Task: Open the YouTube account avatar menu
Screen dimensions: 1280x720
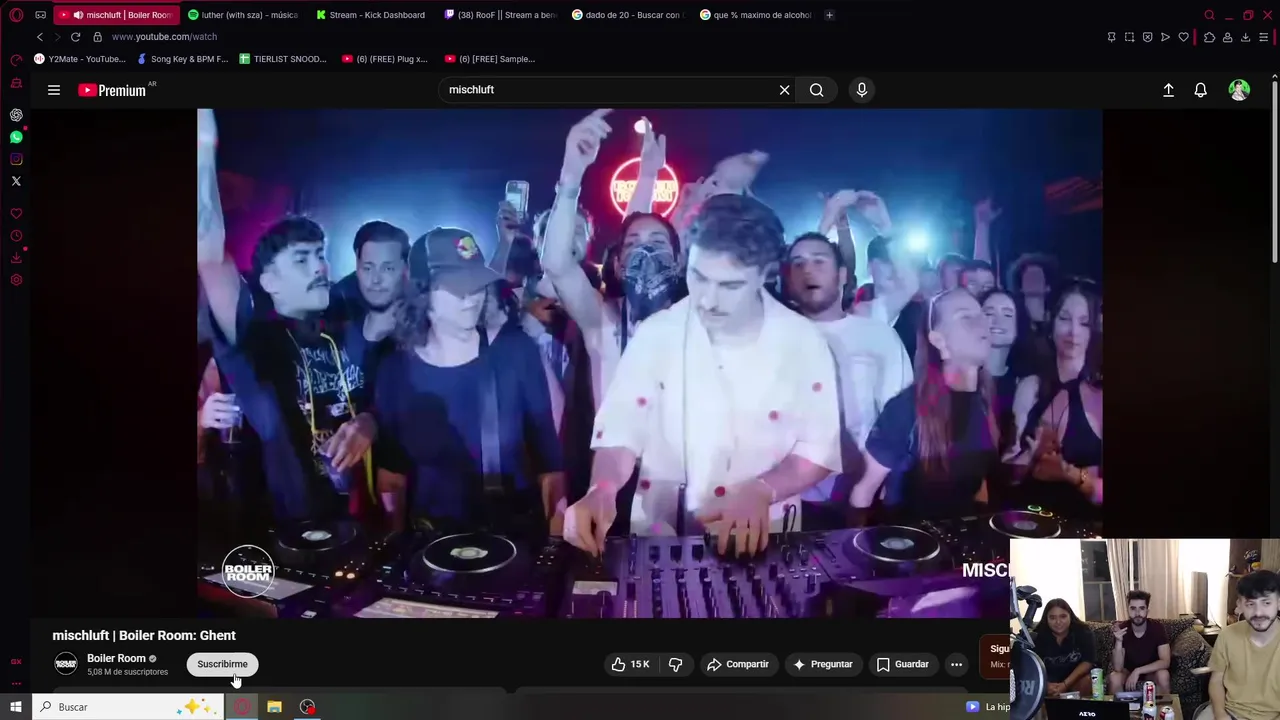Action: pyautogui.click(x=1239, y=90)
